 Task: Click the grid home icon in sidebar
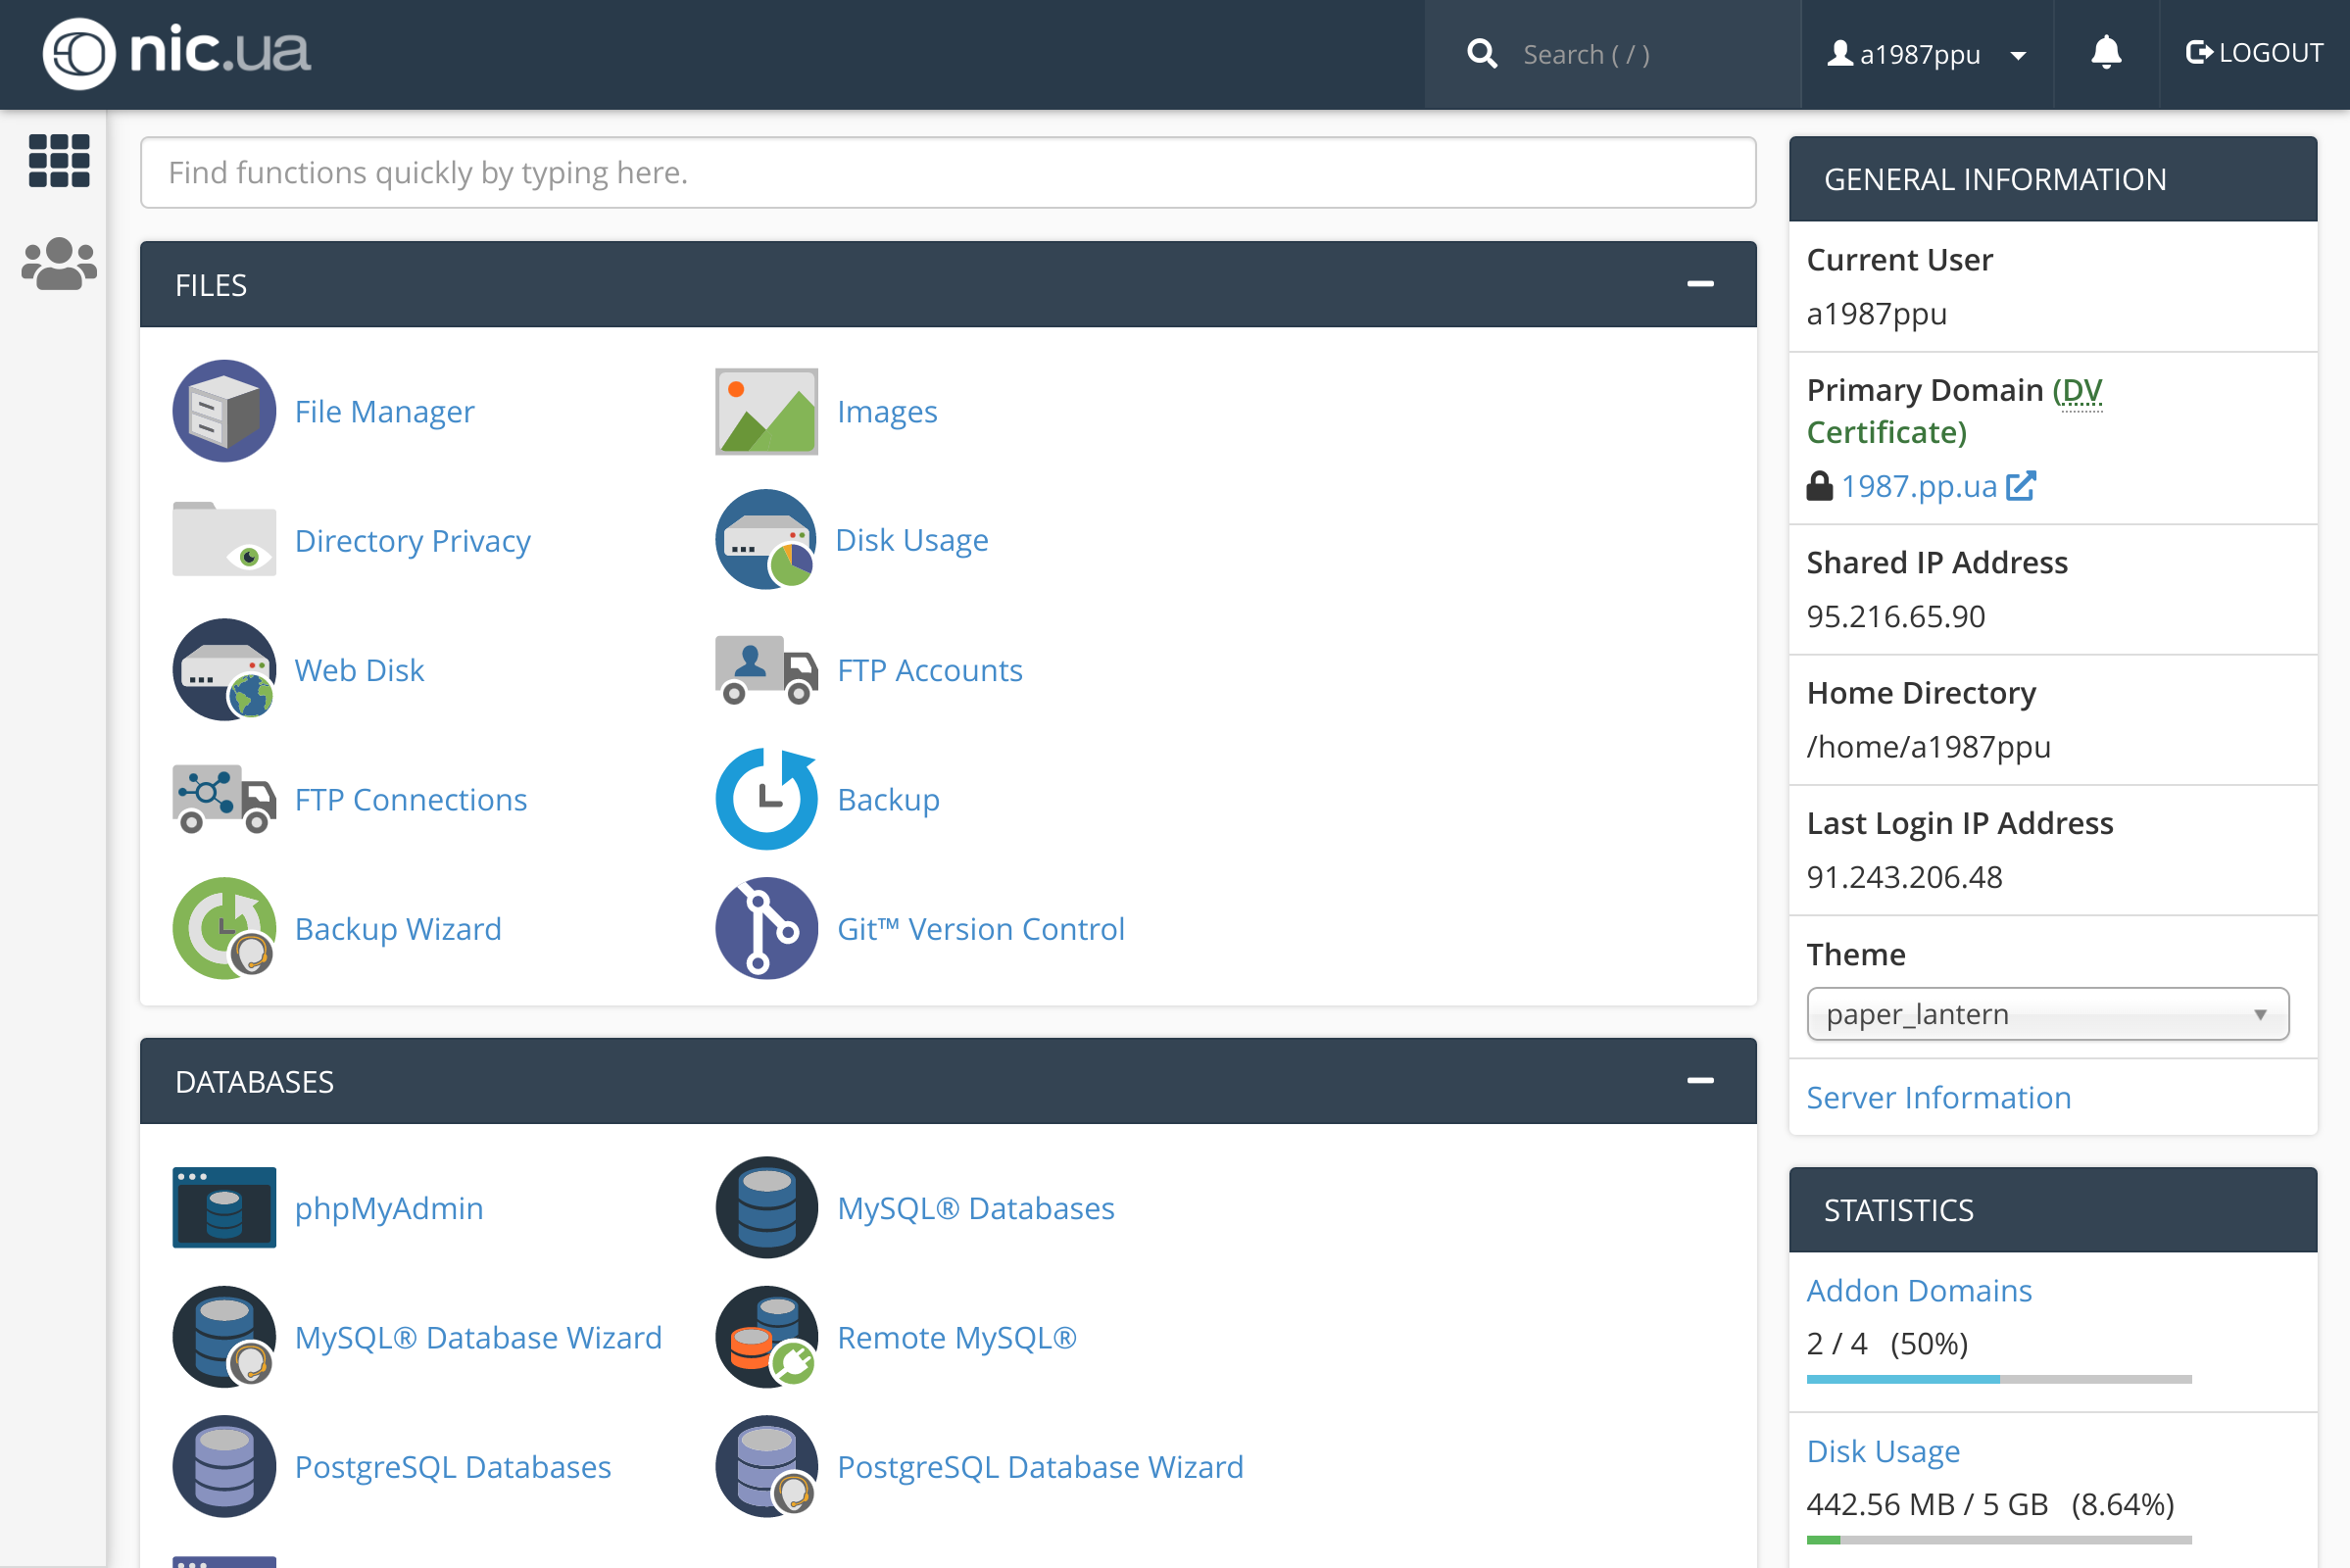59,160
